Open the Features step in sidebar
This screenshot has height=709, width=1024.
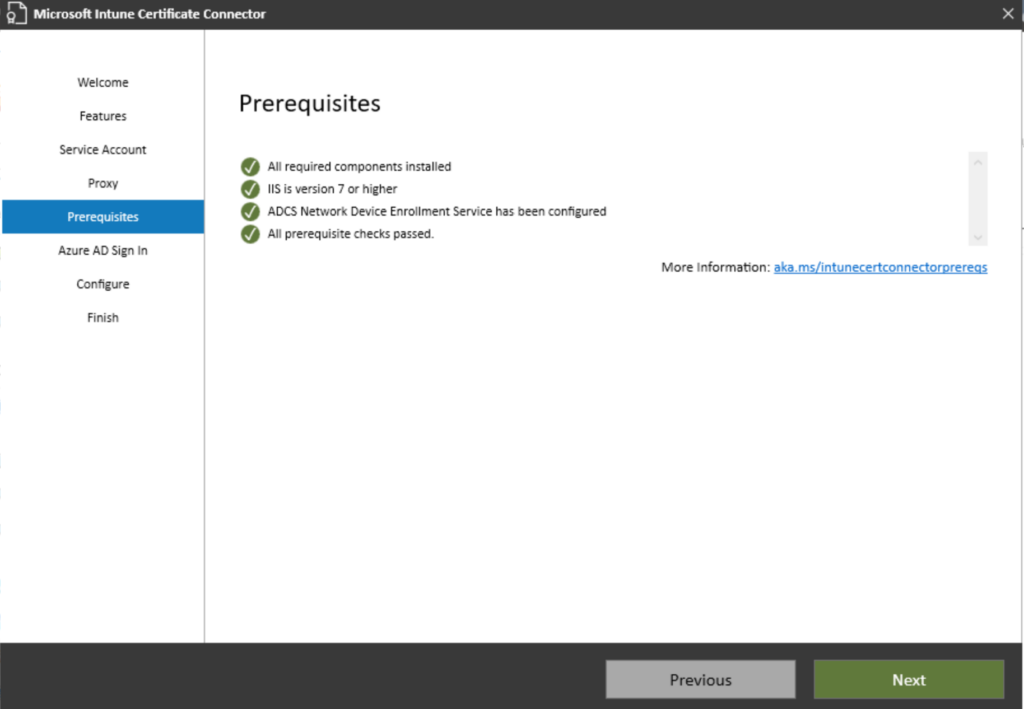[103, 116]
